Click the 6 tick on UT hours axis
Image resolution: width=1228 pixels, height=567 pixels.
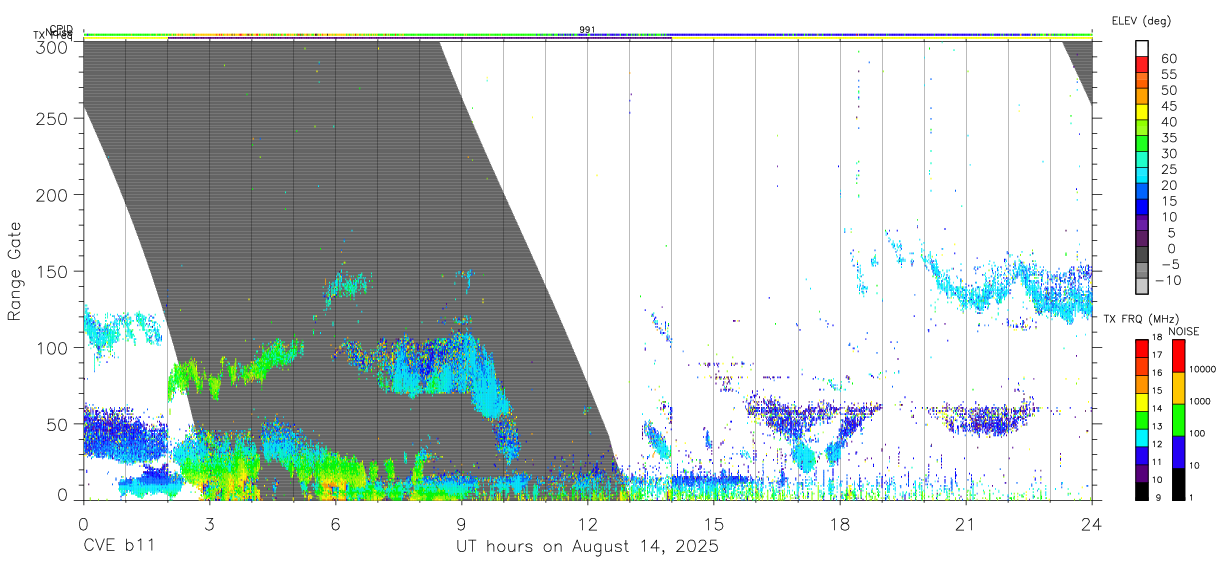(x=335, y=524)
